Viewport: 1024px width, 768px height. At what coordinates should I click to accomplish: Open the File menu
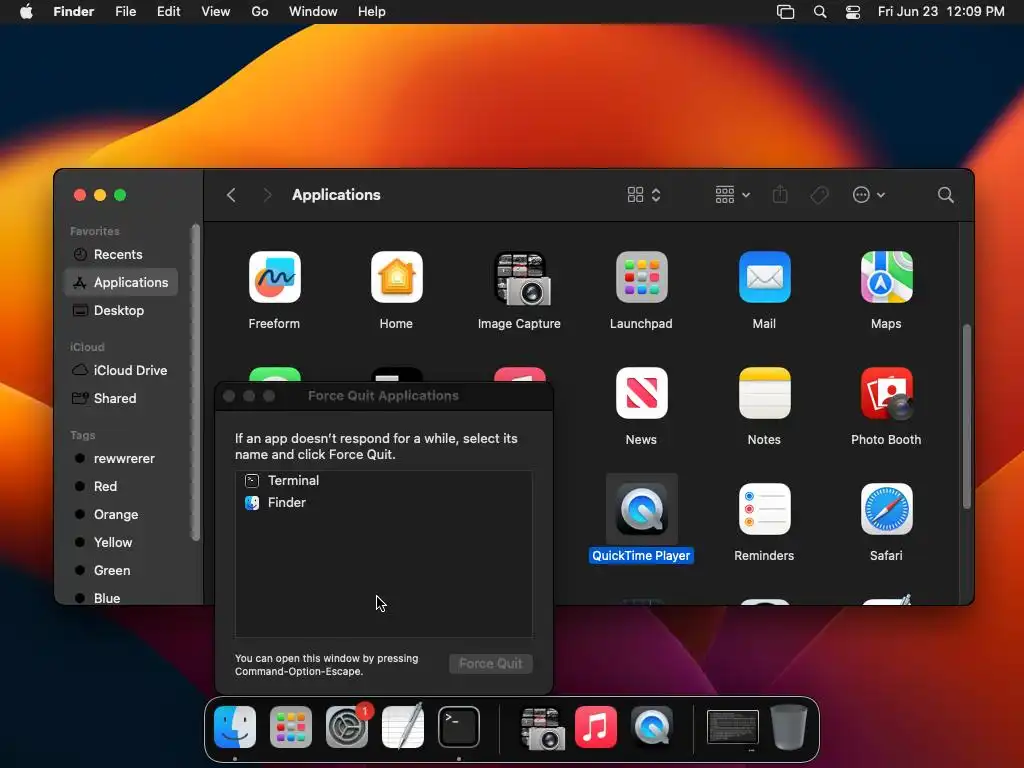coord(125,11)
